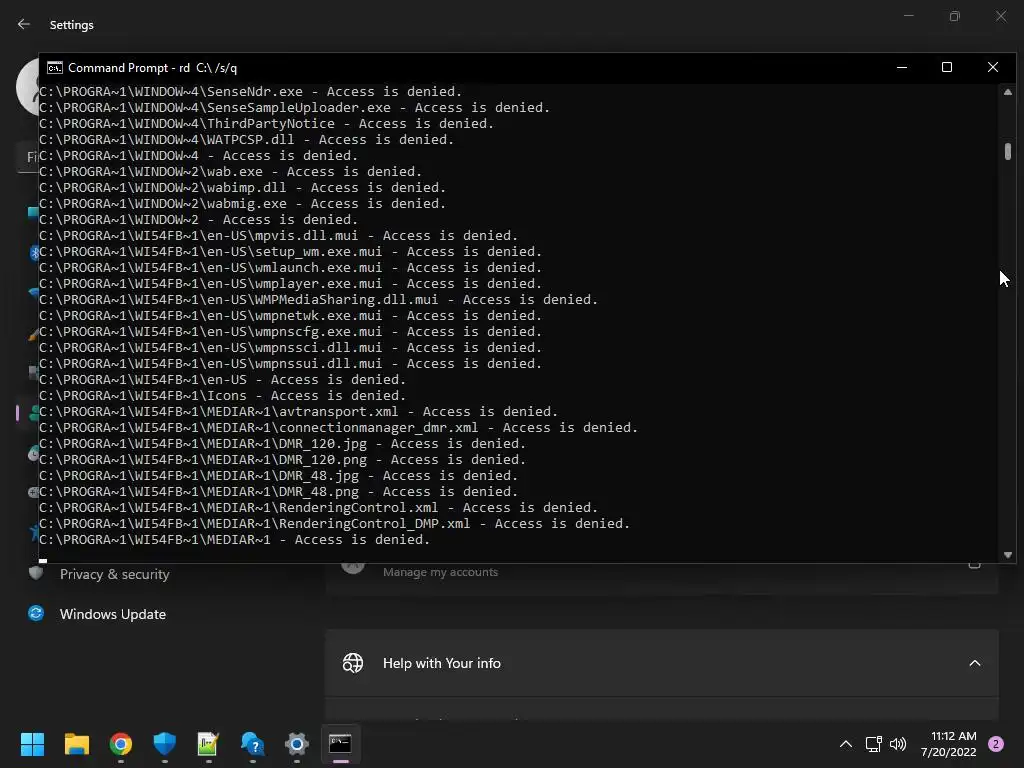The height and width of the screenshot is (768, 1024).
Task: Click the WMPMediaSharing.dll.mui output line
Action: click(x=319, y=299)
